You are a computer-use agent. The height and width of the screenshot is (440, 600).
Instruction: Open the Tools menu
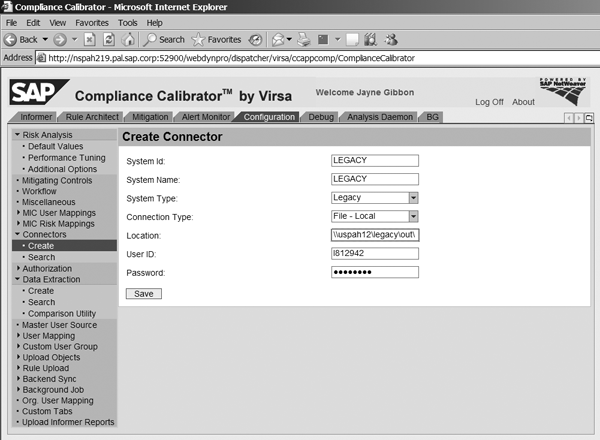127,23
